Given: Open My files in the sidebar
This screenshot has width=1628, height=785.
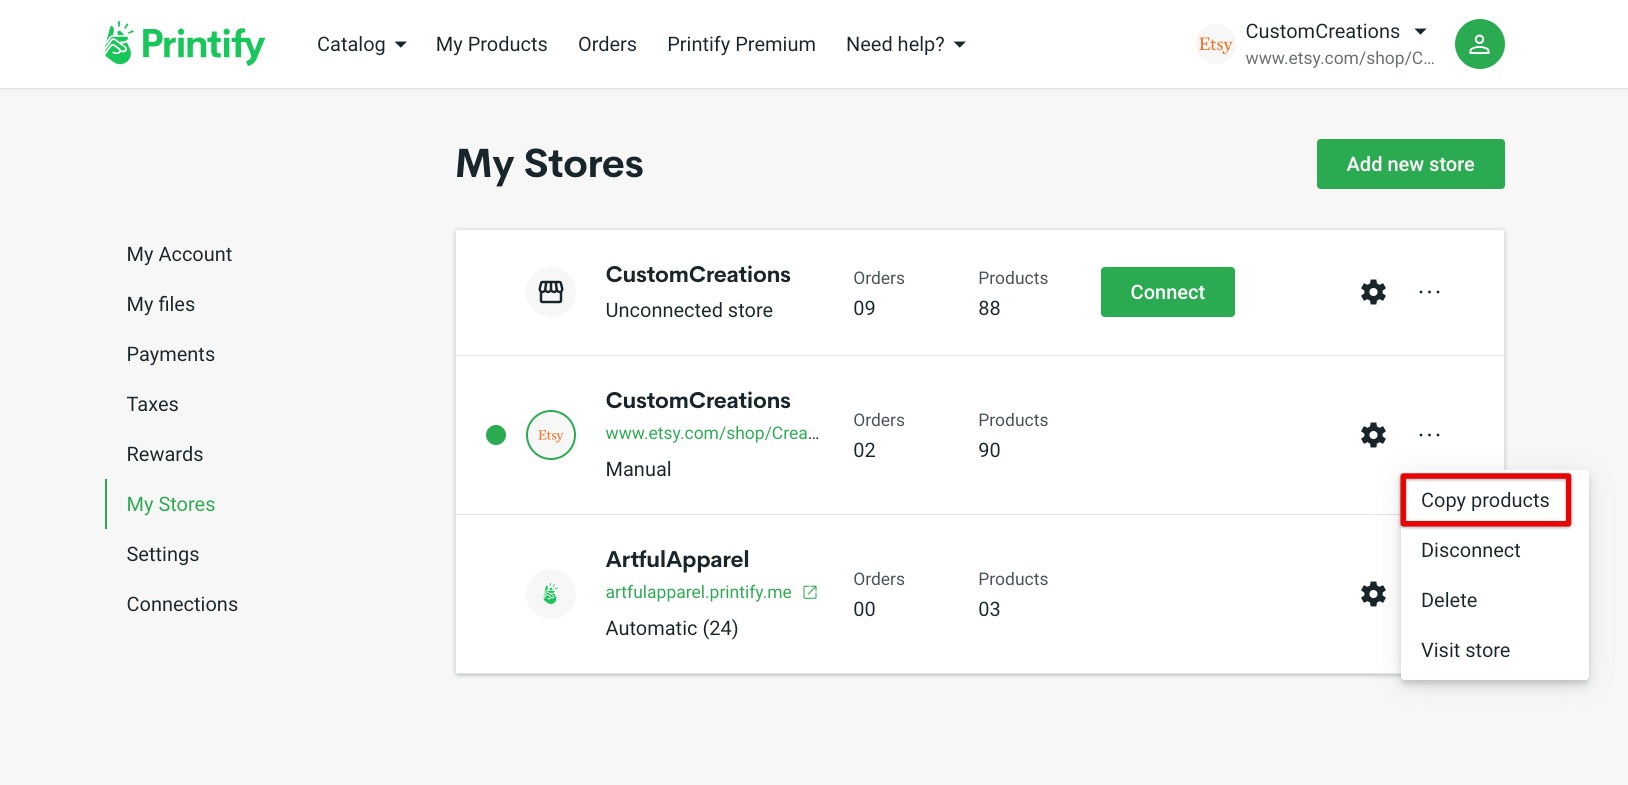Looking at the screenshot, I should 161,304.
